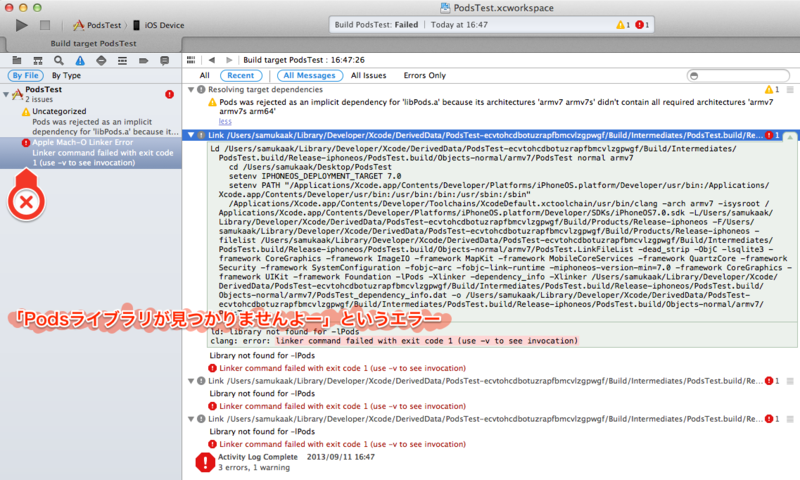Open the Project navigator folder icon
The width and height of the screenshot is (800, 480).
pyautogui.click(x=17, y=61)
